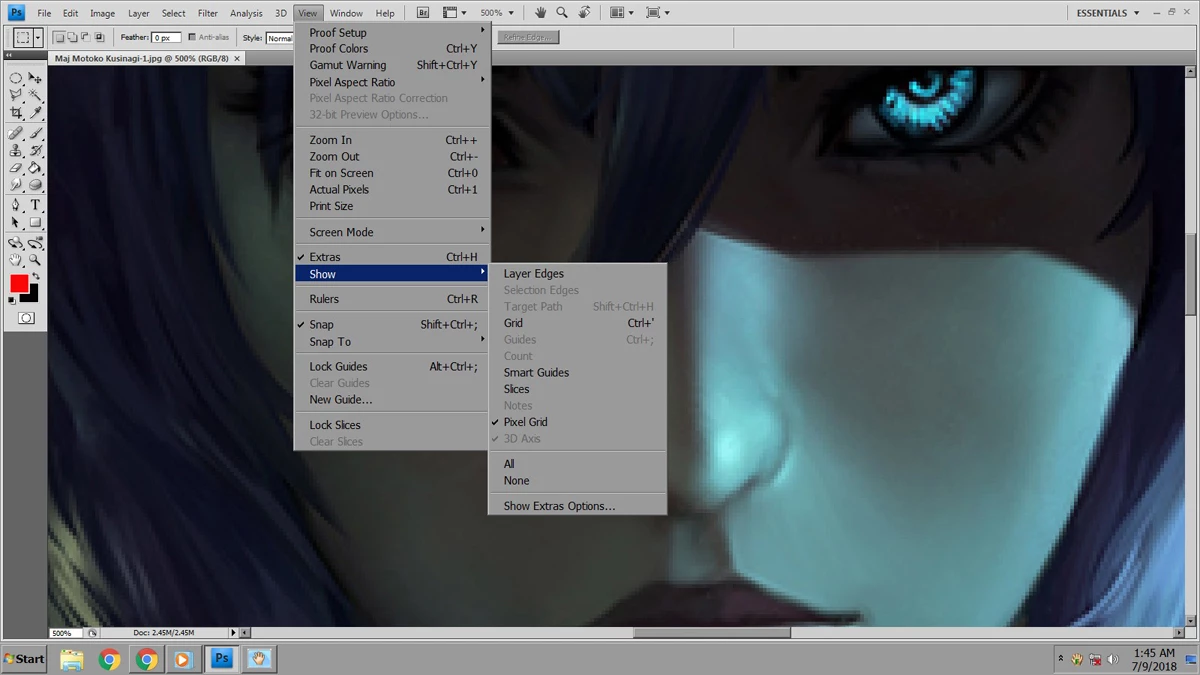Expand the Screen Mode submenu
The width and height of the screenshot is (1200, 675).
[392, 232]
